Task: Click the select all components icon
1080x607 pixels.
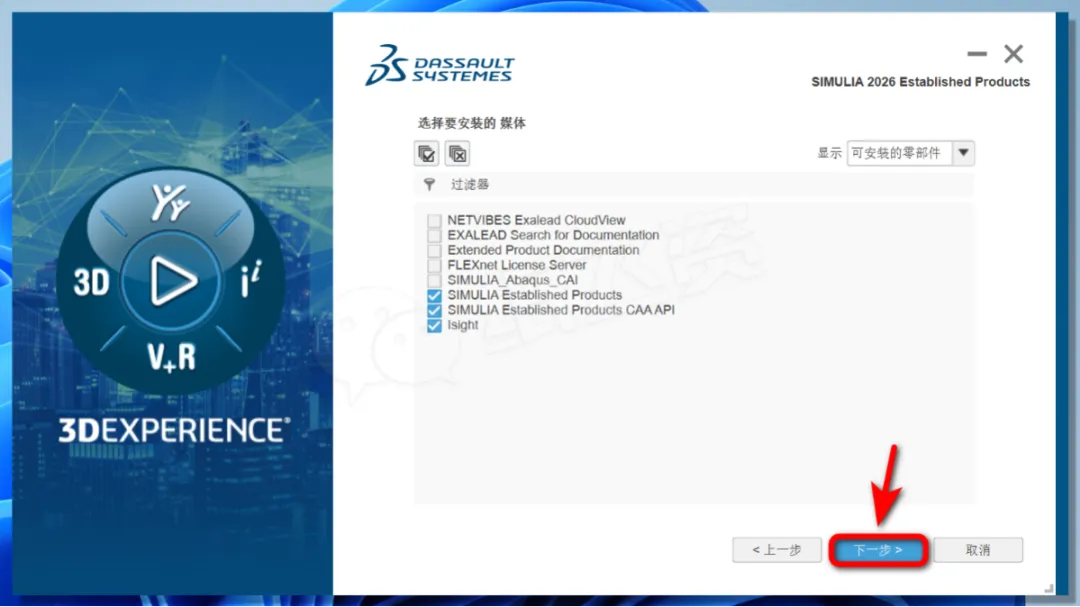Action: coord(426,154)
